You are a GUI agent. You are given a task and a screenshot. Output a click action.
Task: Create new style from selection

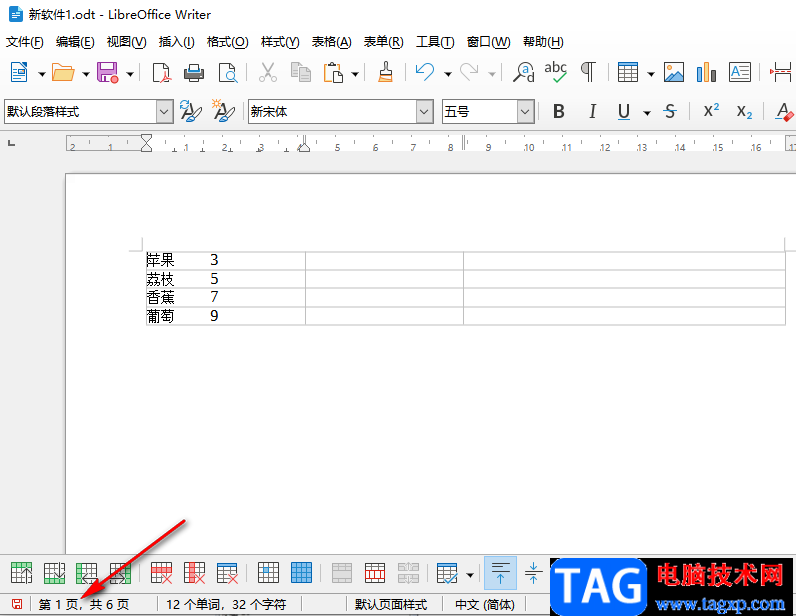[223, 111]
